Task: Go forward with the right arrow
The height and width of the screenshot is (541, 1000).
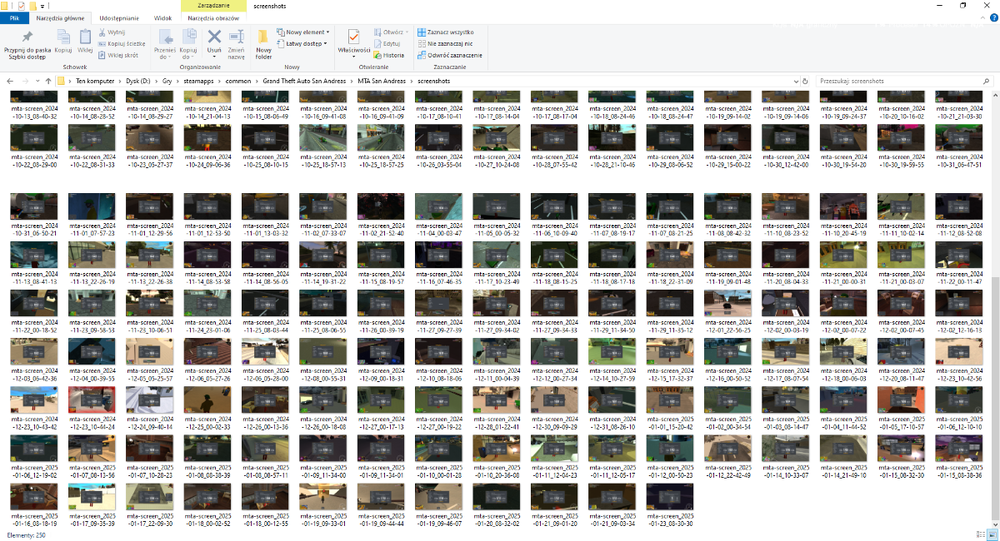Action: pos(25,81)
